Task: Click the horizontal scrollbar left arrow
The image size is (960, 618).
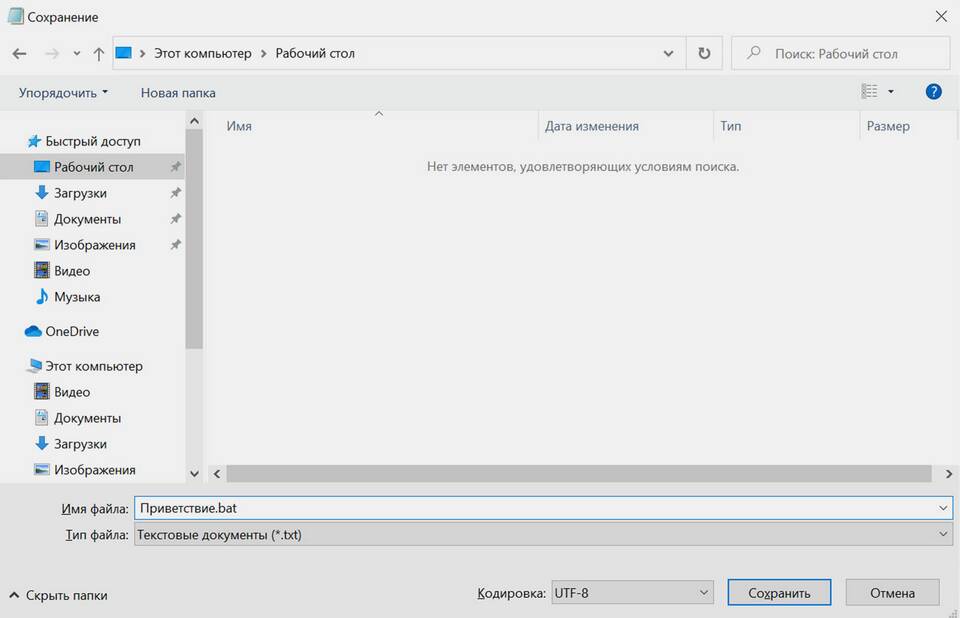Action: point(217,473)
